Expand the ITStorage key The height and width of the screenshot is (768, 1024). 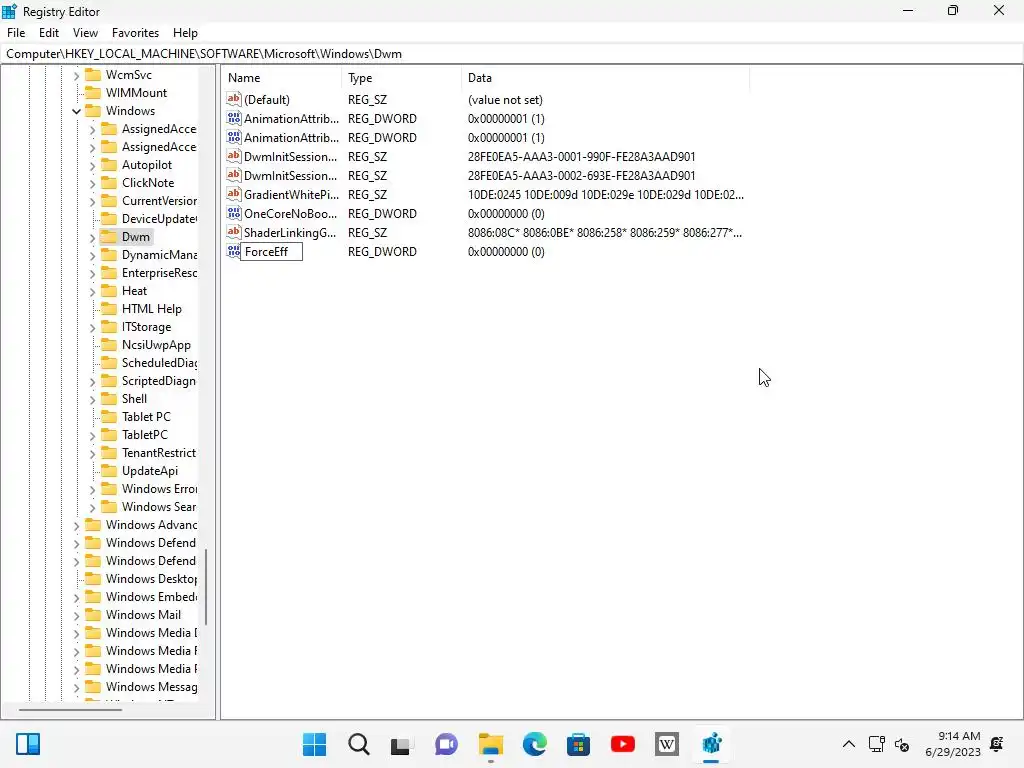tap(92, 327)
